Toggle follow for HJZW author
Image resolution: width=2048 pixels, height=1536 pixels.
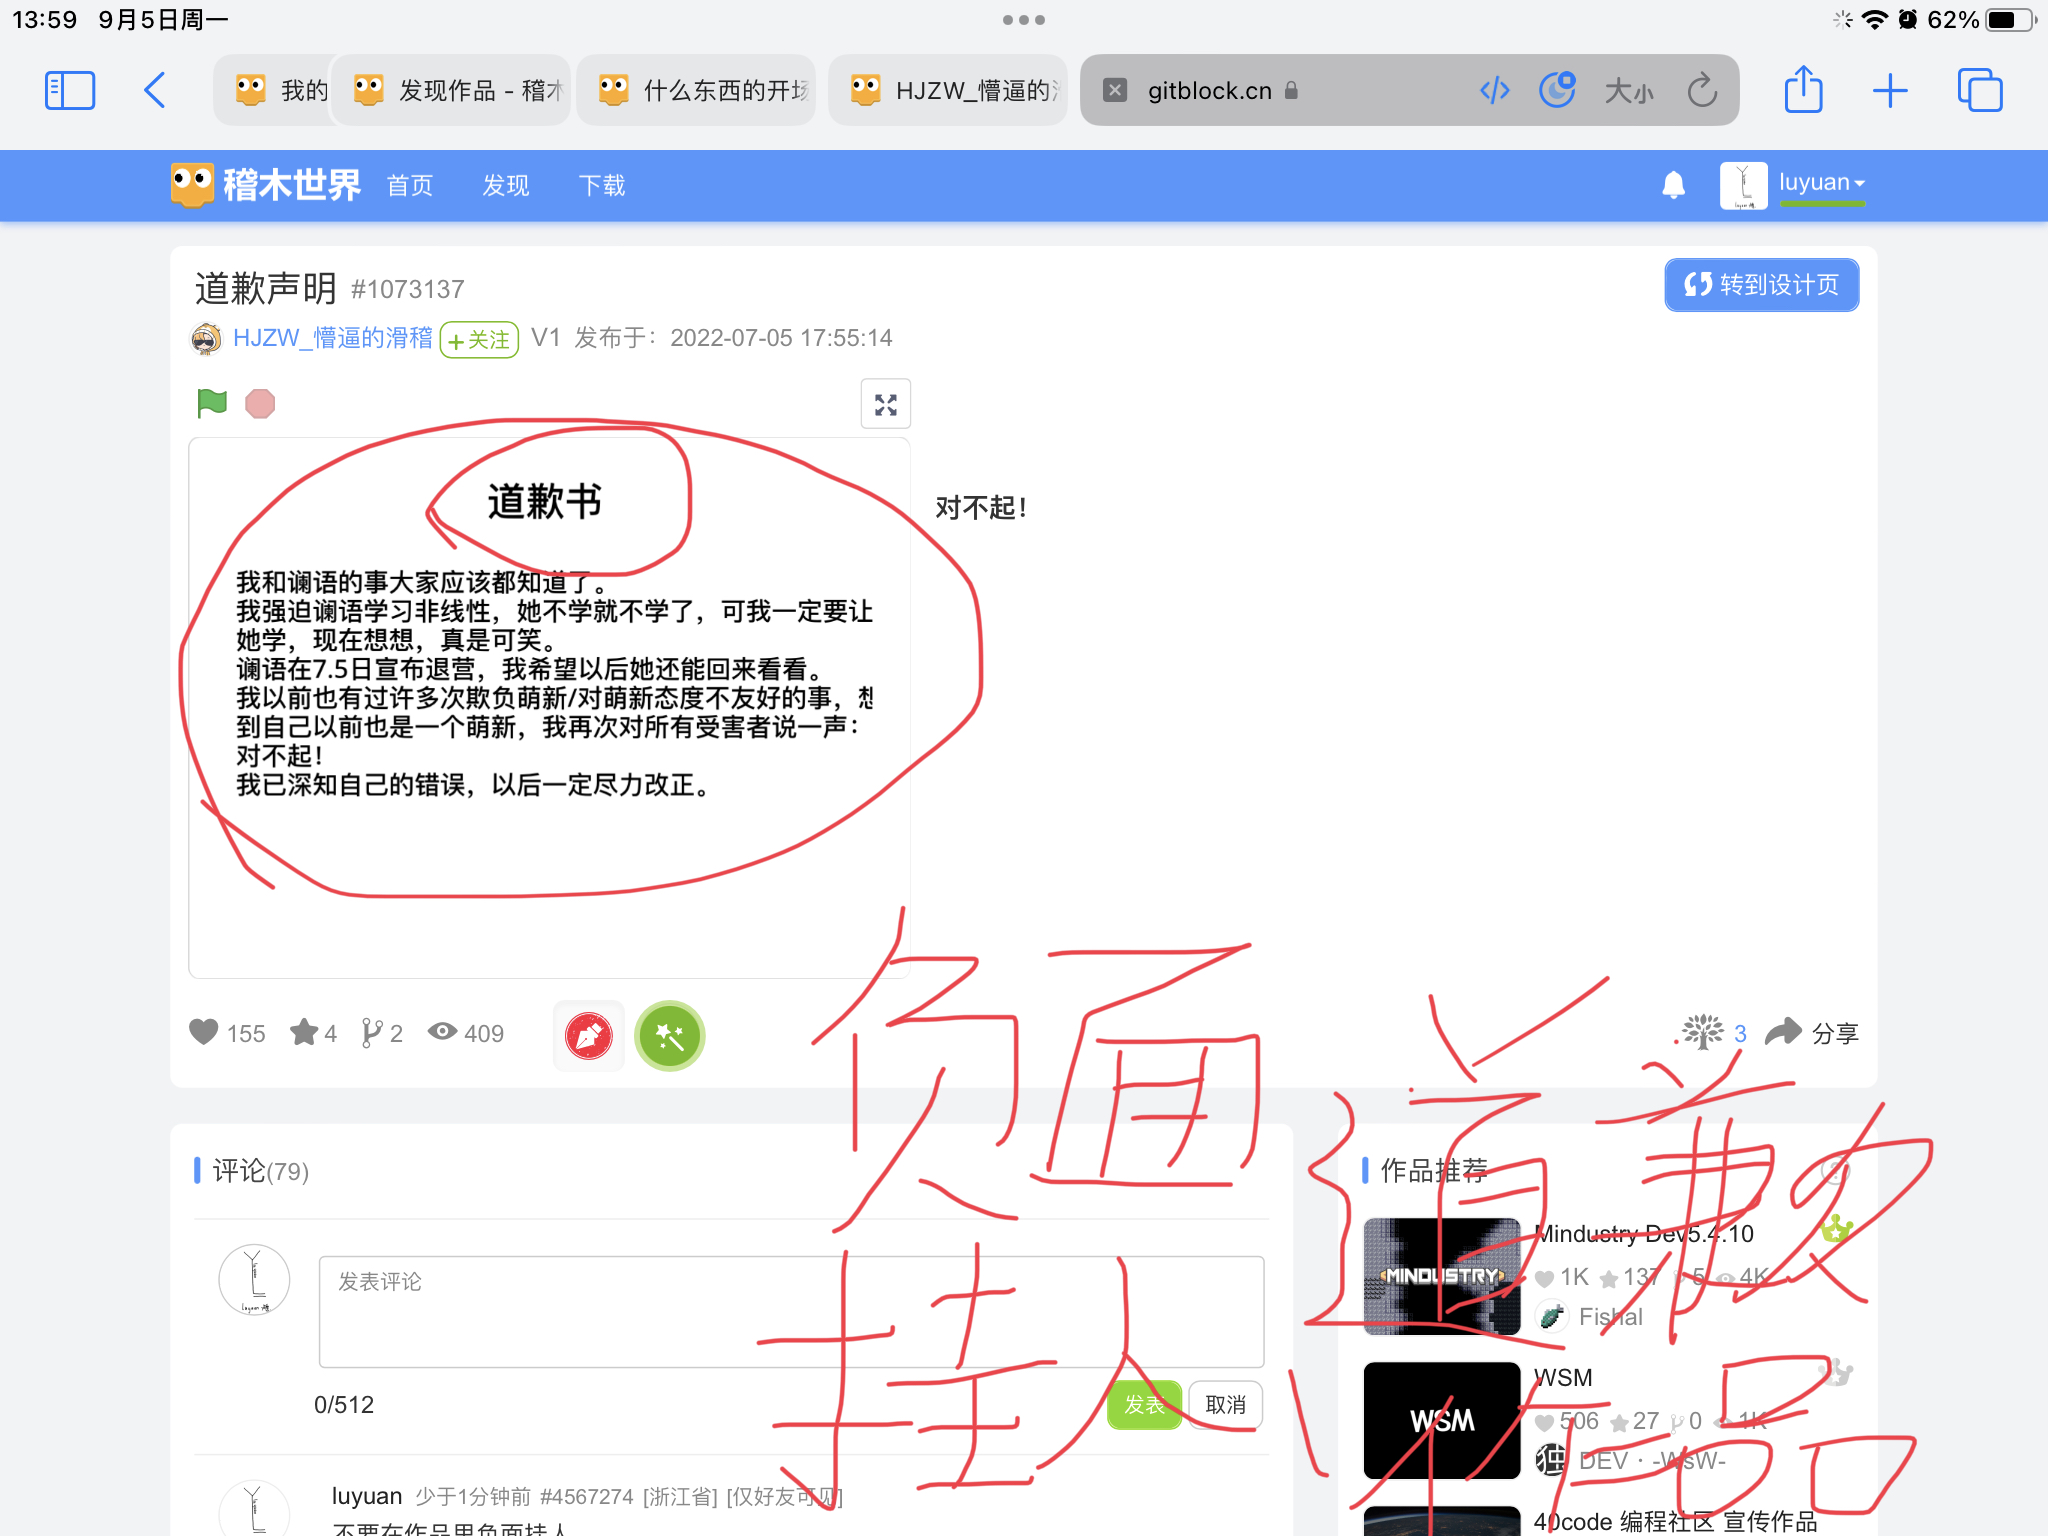click(480, 340)
